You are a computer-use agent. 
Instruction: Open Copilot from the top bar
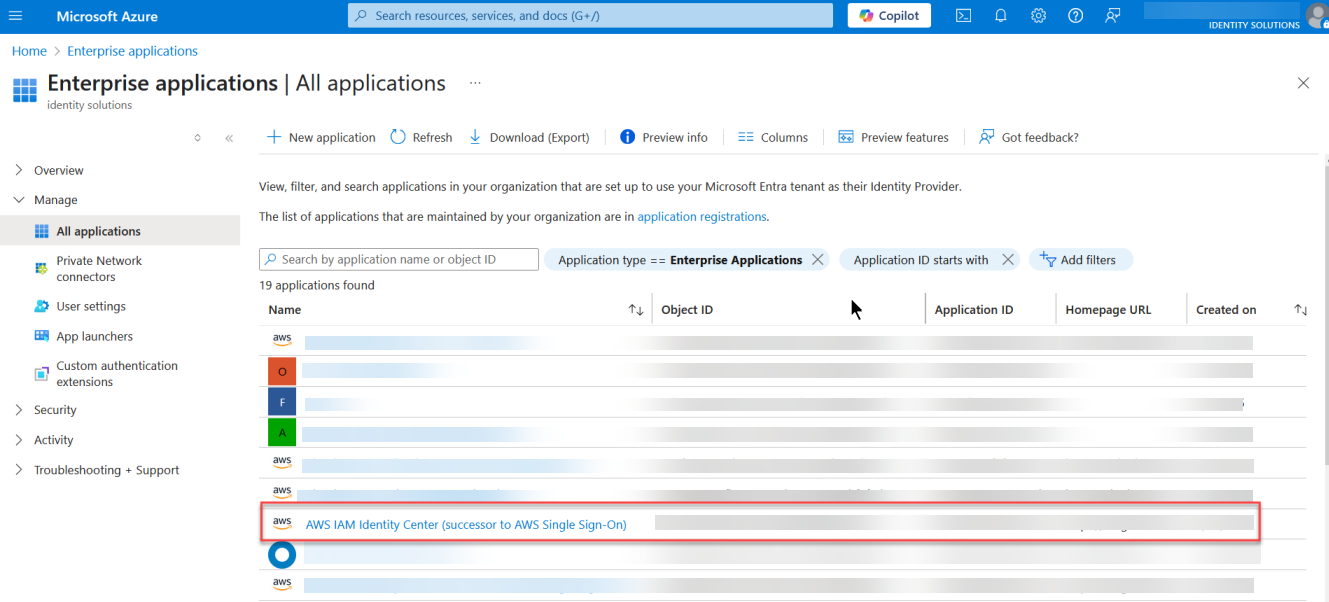click(888, 15)
